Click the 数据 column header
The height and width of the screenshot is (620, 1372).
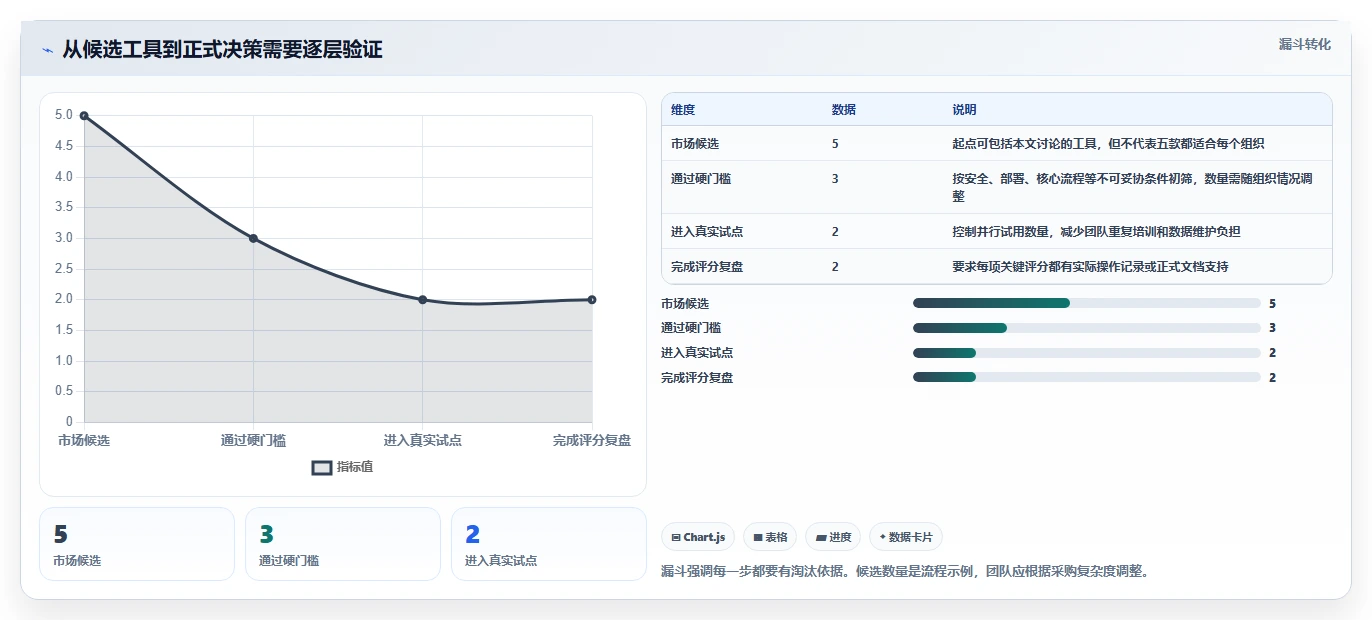[x=844, y=110]
